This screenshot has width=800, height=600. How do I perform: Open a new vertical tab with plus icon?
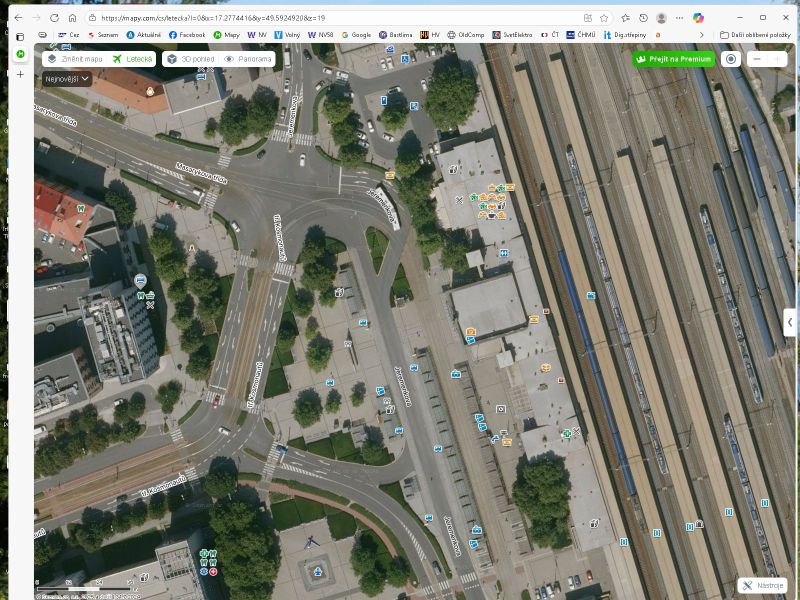coord(20,74)
